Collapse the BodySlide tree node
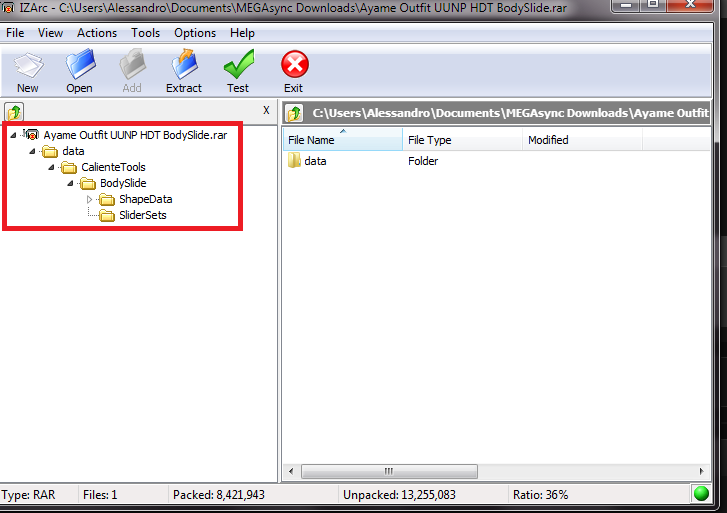The width and height of the screenshot is (727, 513). point(70,184)
